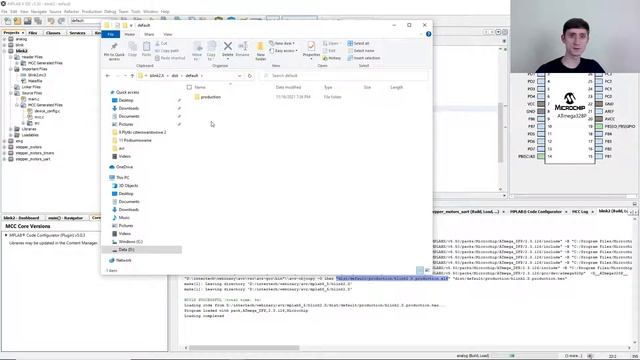Screen dimensions: 640x360
Task: Toggle pin PB7 on the chip package view
Action: (x=541, y=127)
